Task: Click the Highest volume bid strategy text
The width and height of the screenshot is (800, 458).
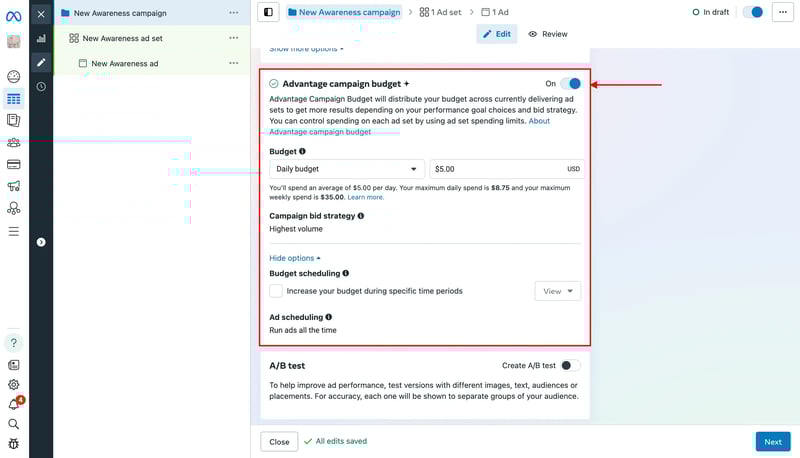Action: coord(296,229)
